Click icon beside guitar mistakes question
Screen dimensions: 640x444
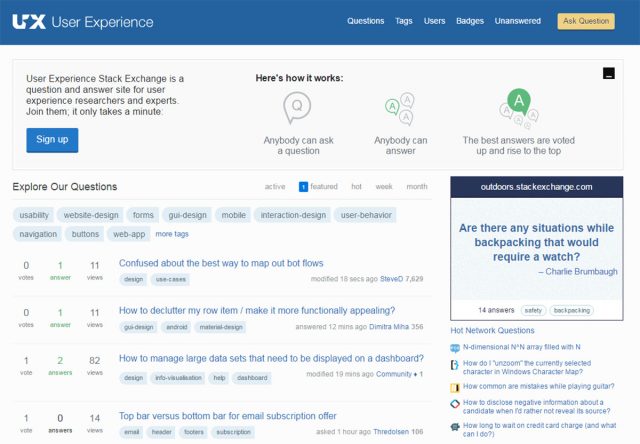pos(455,386)
